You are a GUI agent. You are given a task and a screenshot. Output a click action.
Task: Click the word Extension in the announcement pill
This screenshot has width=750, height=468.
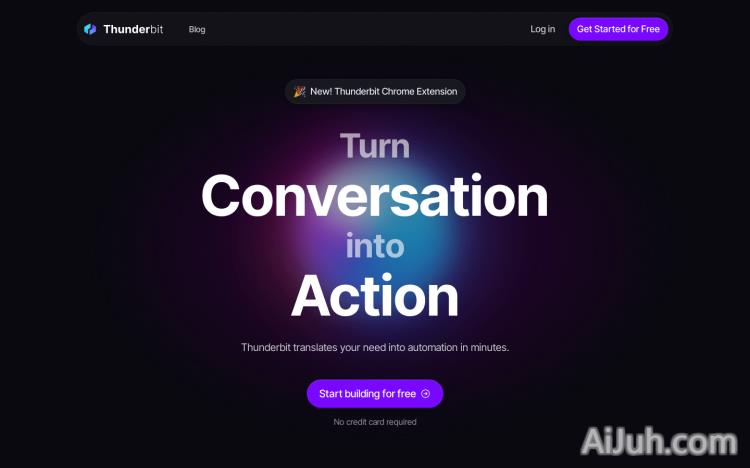click(x=437, y=91)
